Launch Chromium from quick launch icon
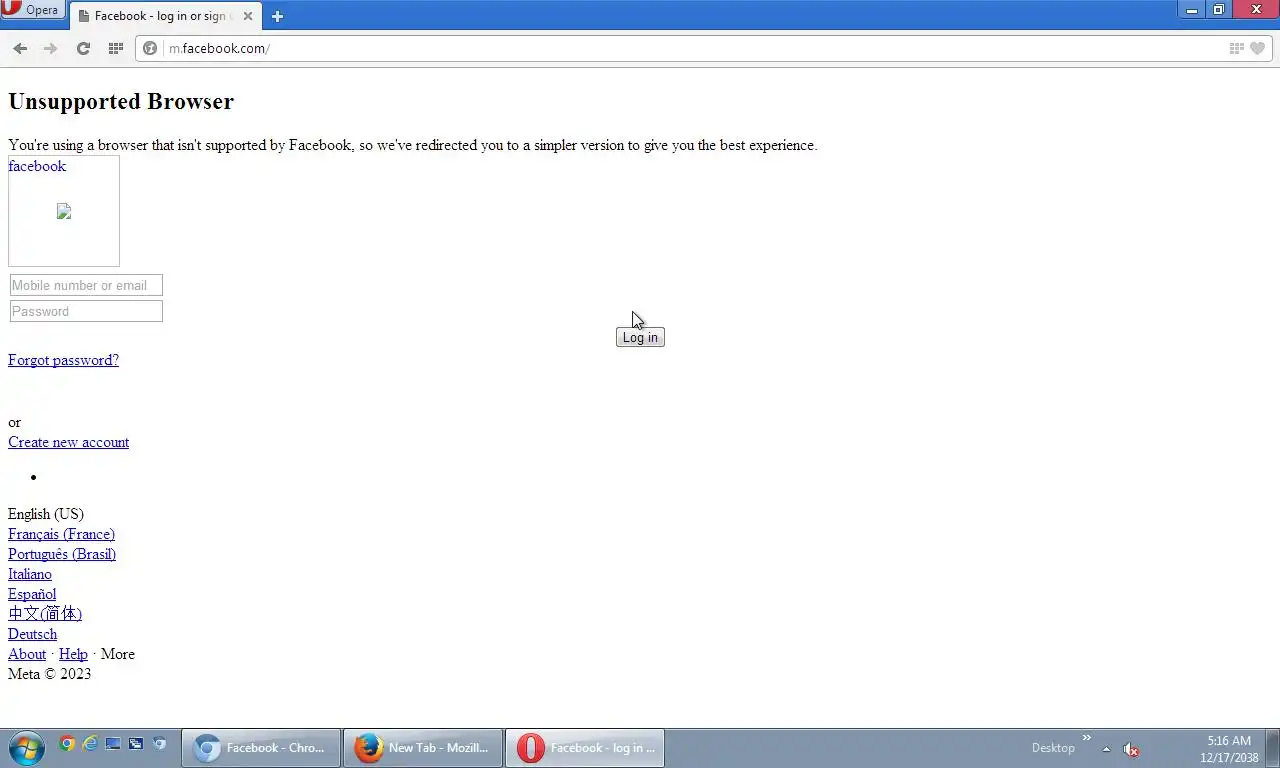Viewport: 1280px width, 768px height. tap(159, 743)
